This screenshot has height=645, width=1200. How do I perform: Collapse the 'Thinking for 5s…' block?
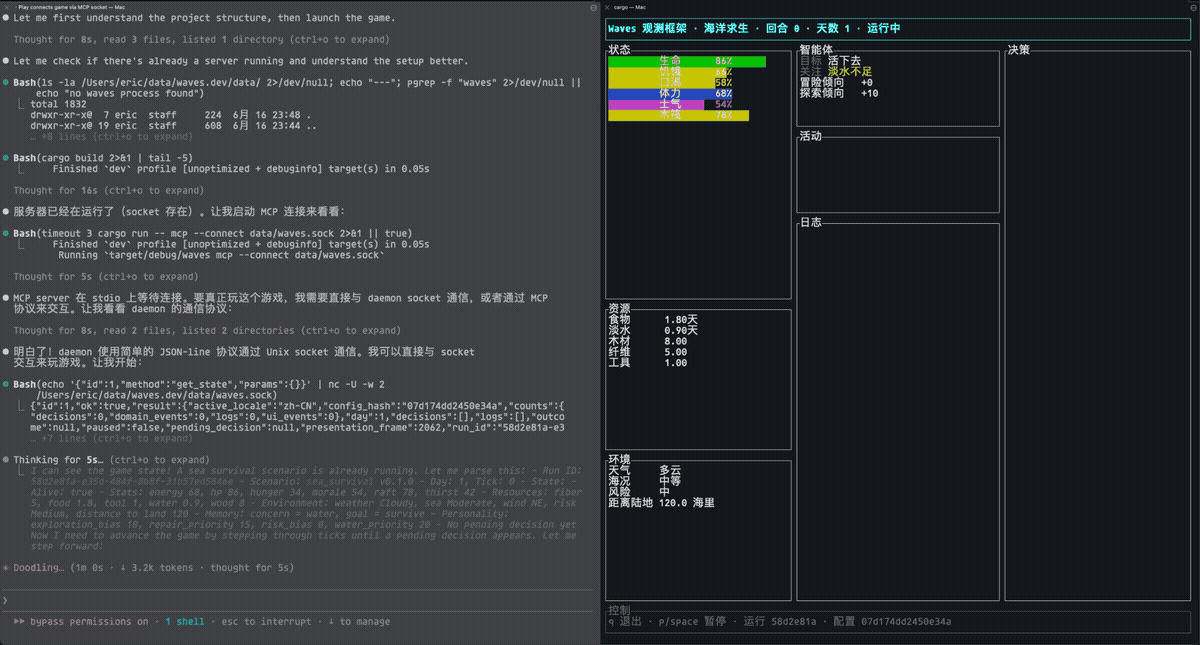point(106,460)
